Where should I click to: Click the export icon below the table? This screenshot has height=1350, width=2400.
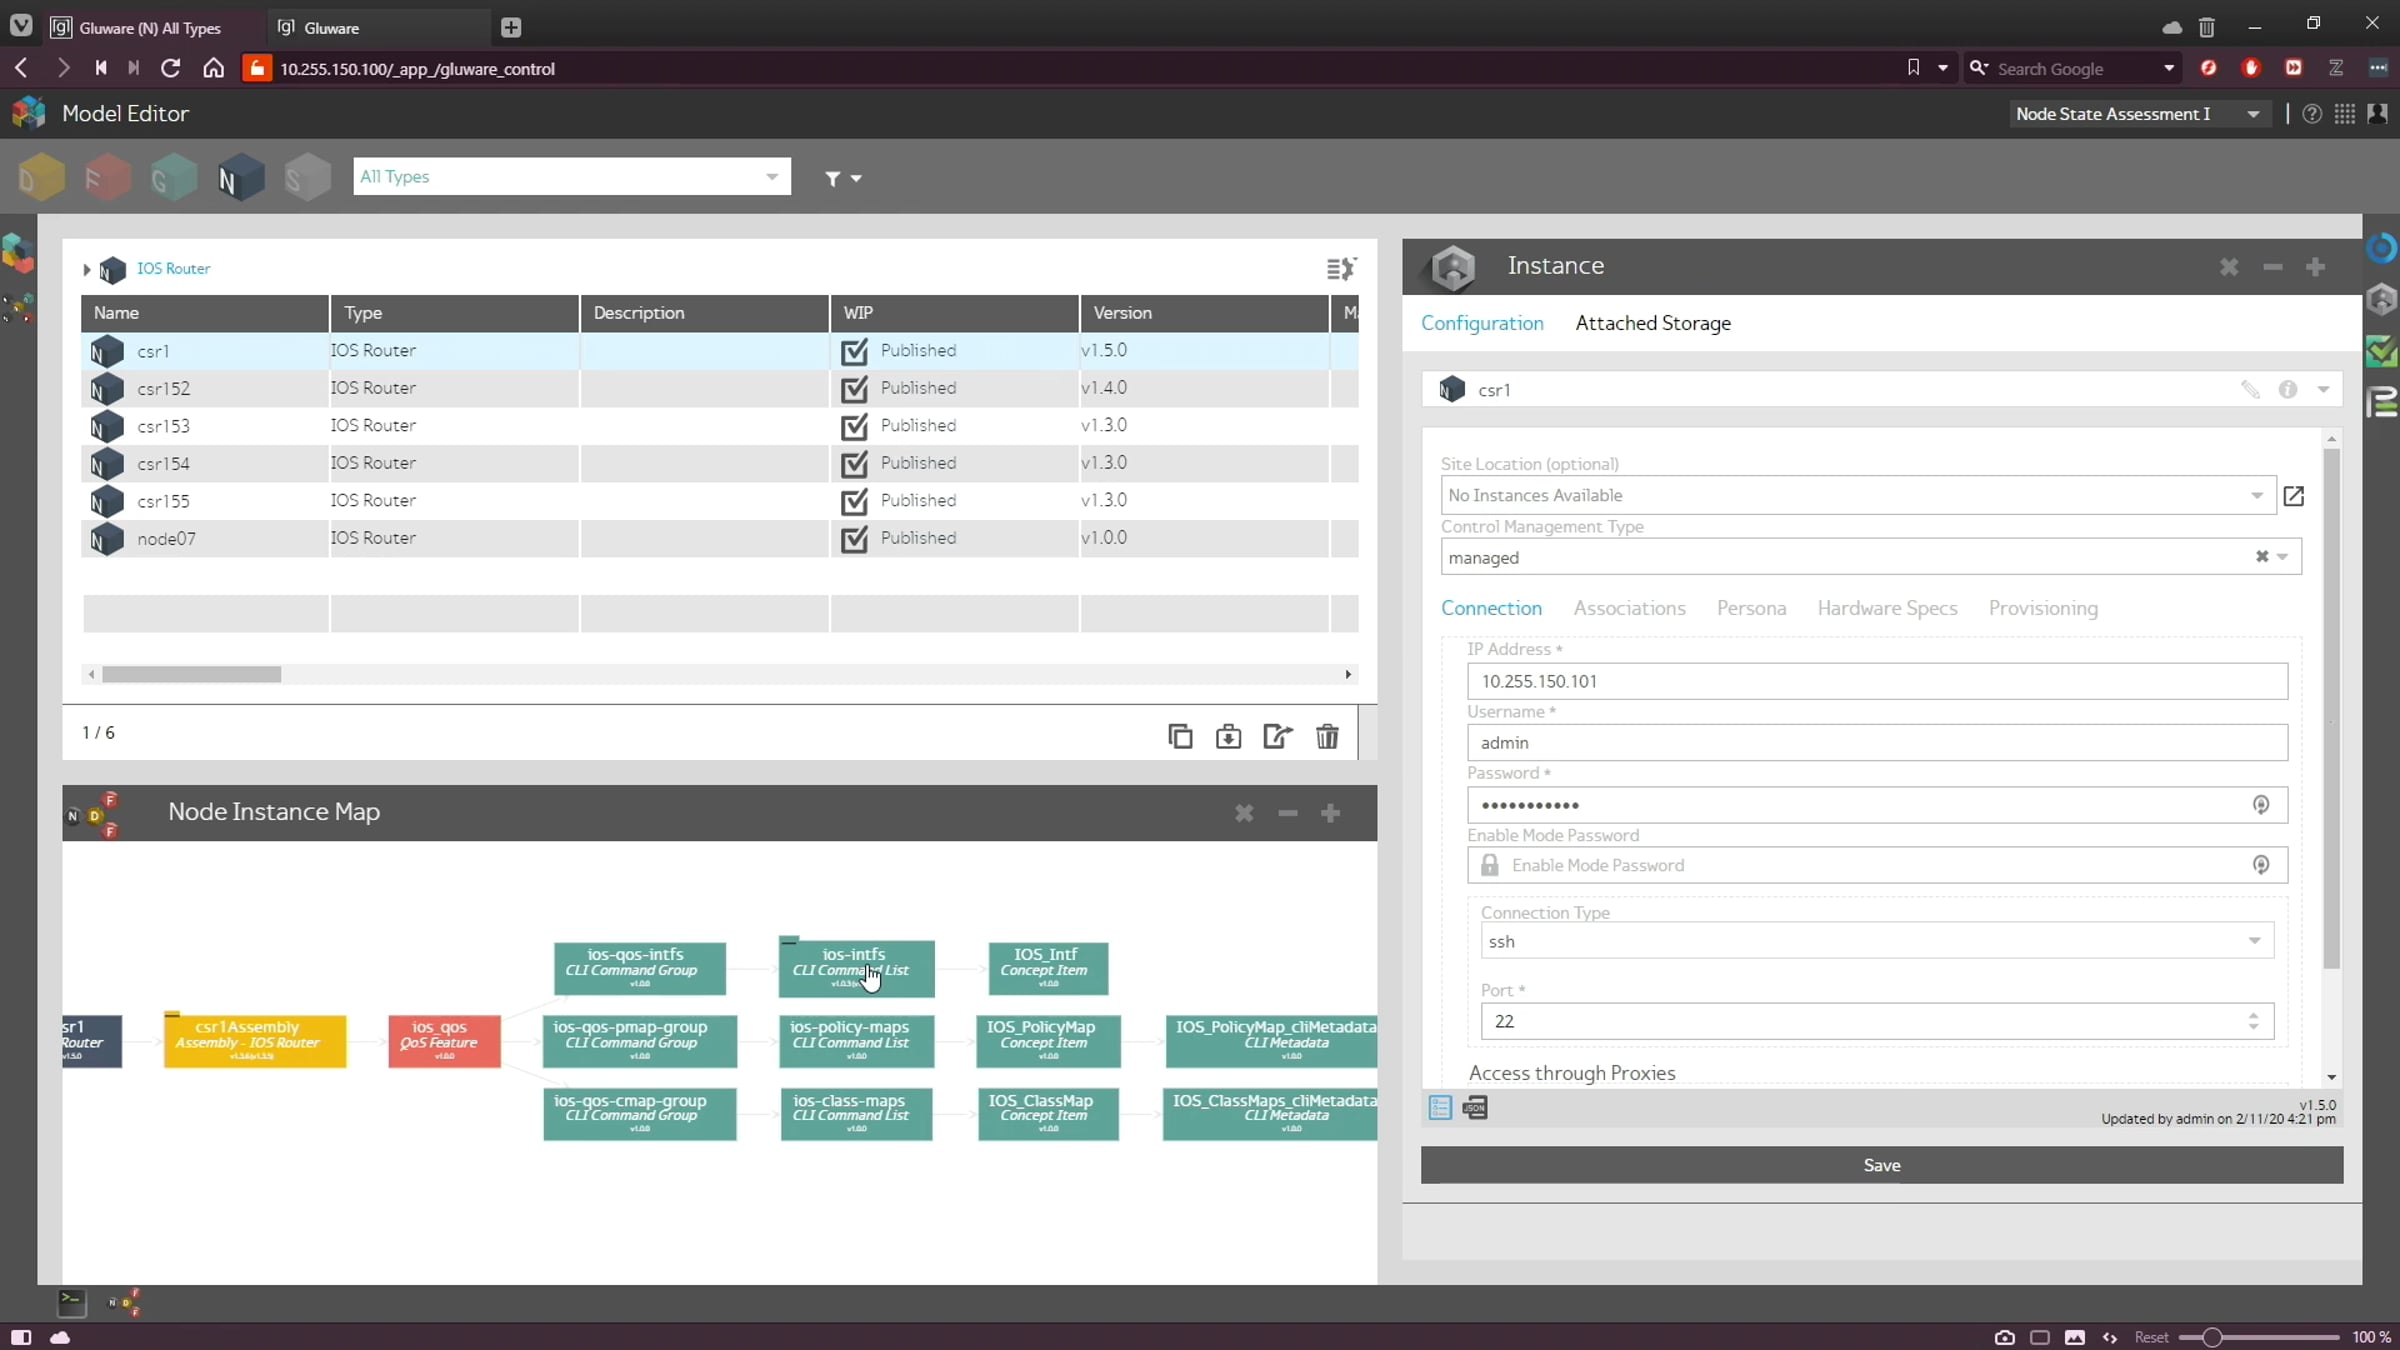pyautogui.click(x=1277, y=737)
